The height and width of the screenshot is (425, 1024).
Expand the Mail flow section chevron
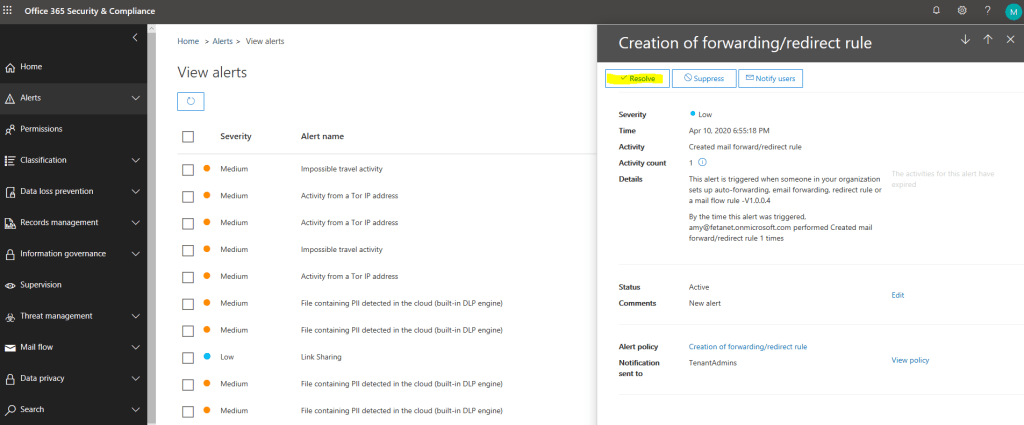(136, 347)
